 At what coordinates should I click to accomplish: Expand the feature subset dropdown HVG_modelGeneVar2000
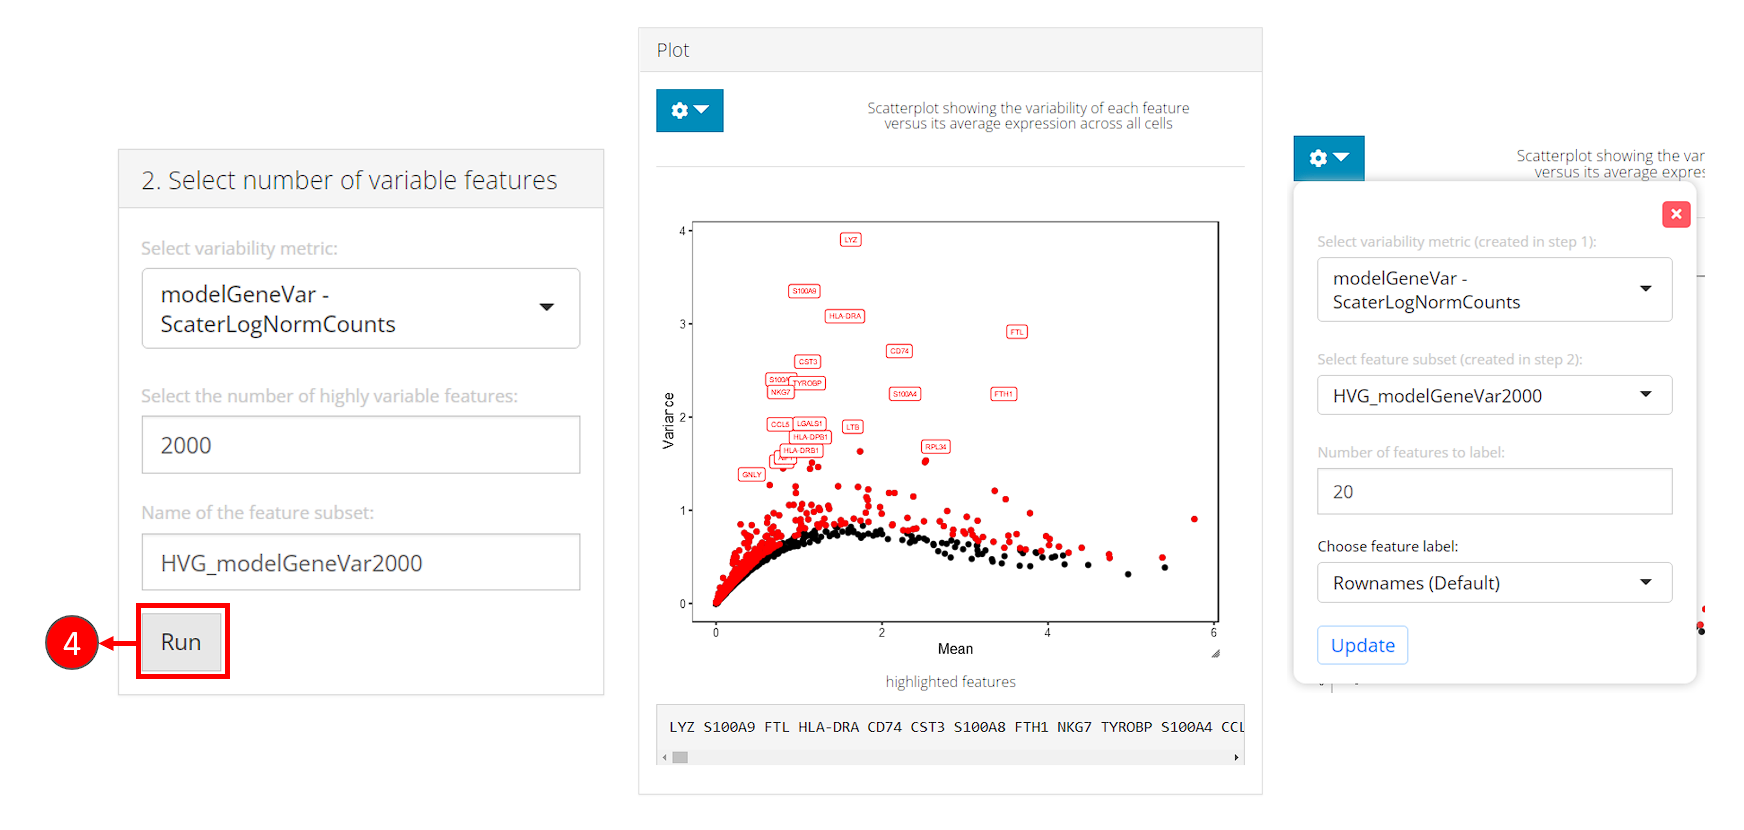[x=1494, y=396]
